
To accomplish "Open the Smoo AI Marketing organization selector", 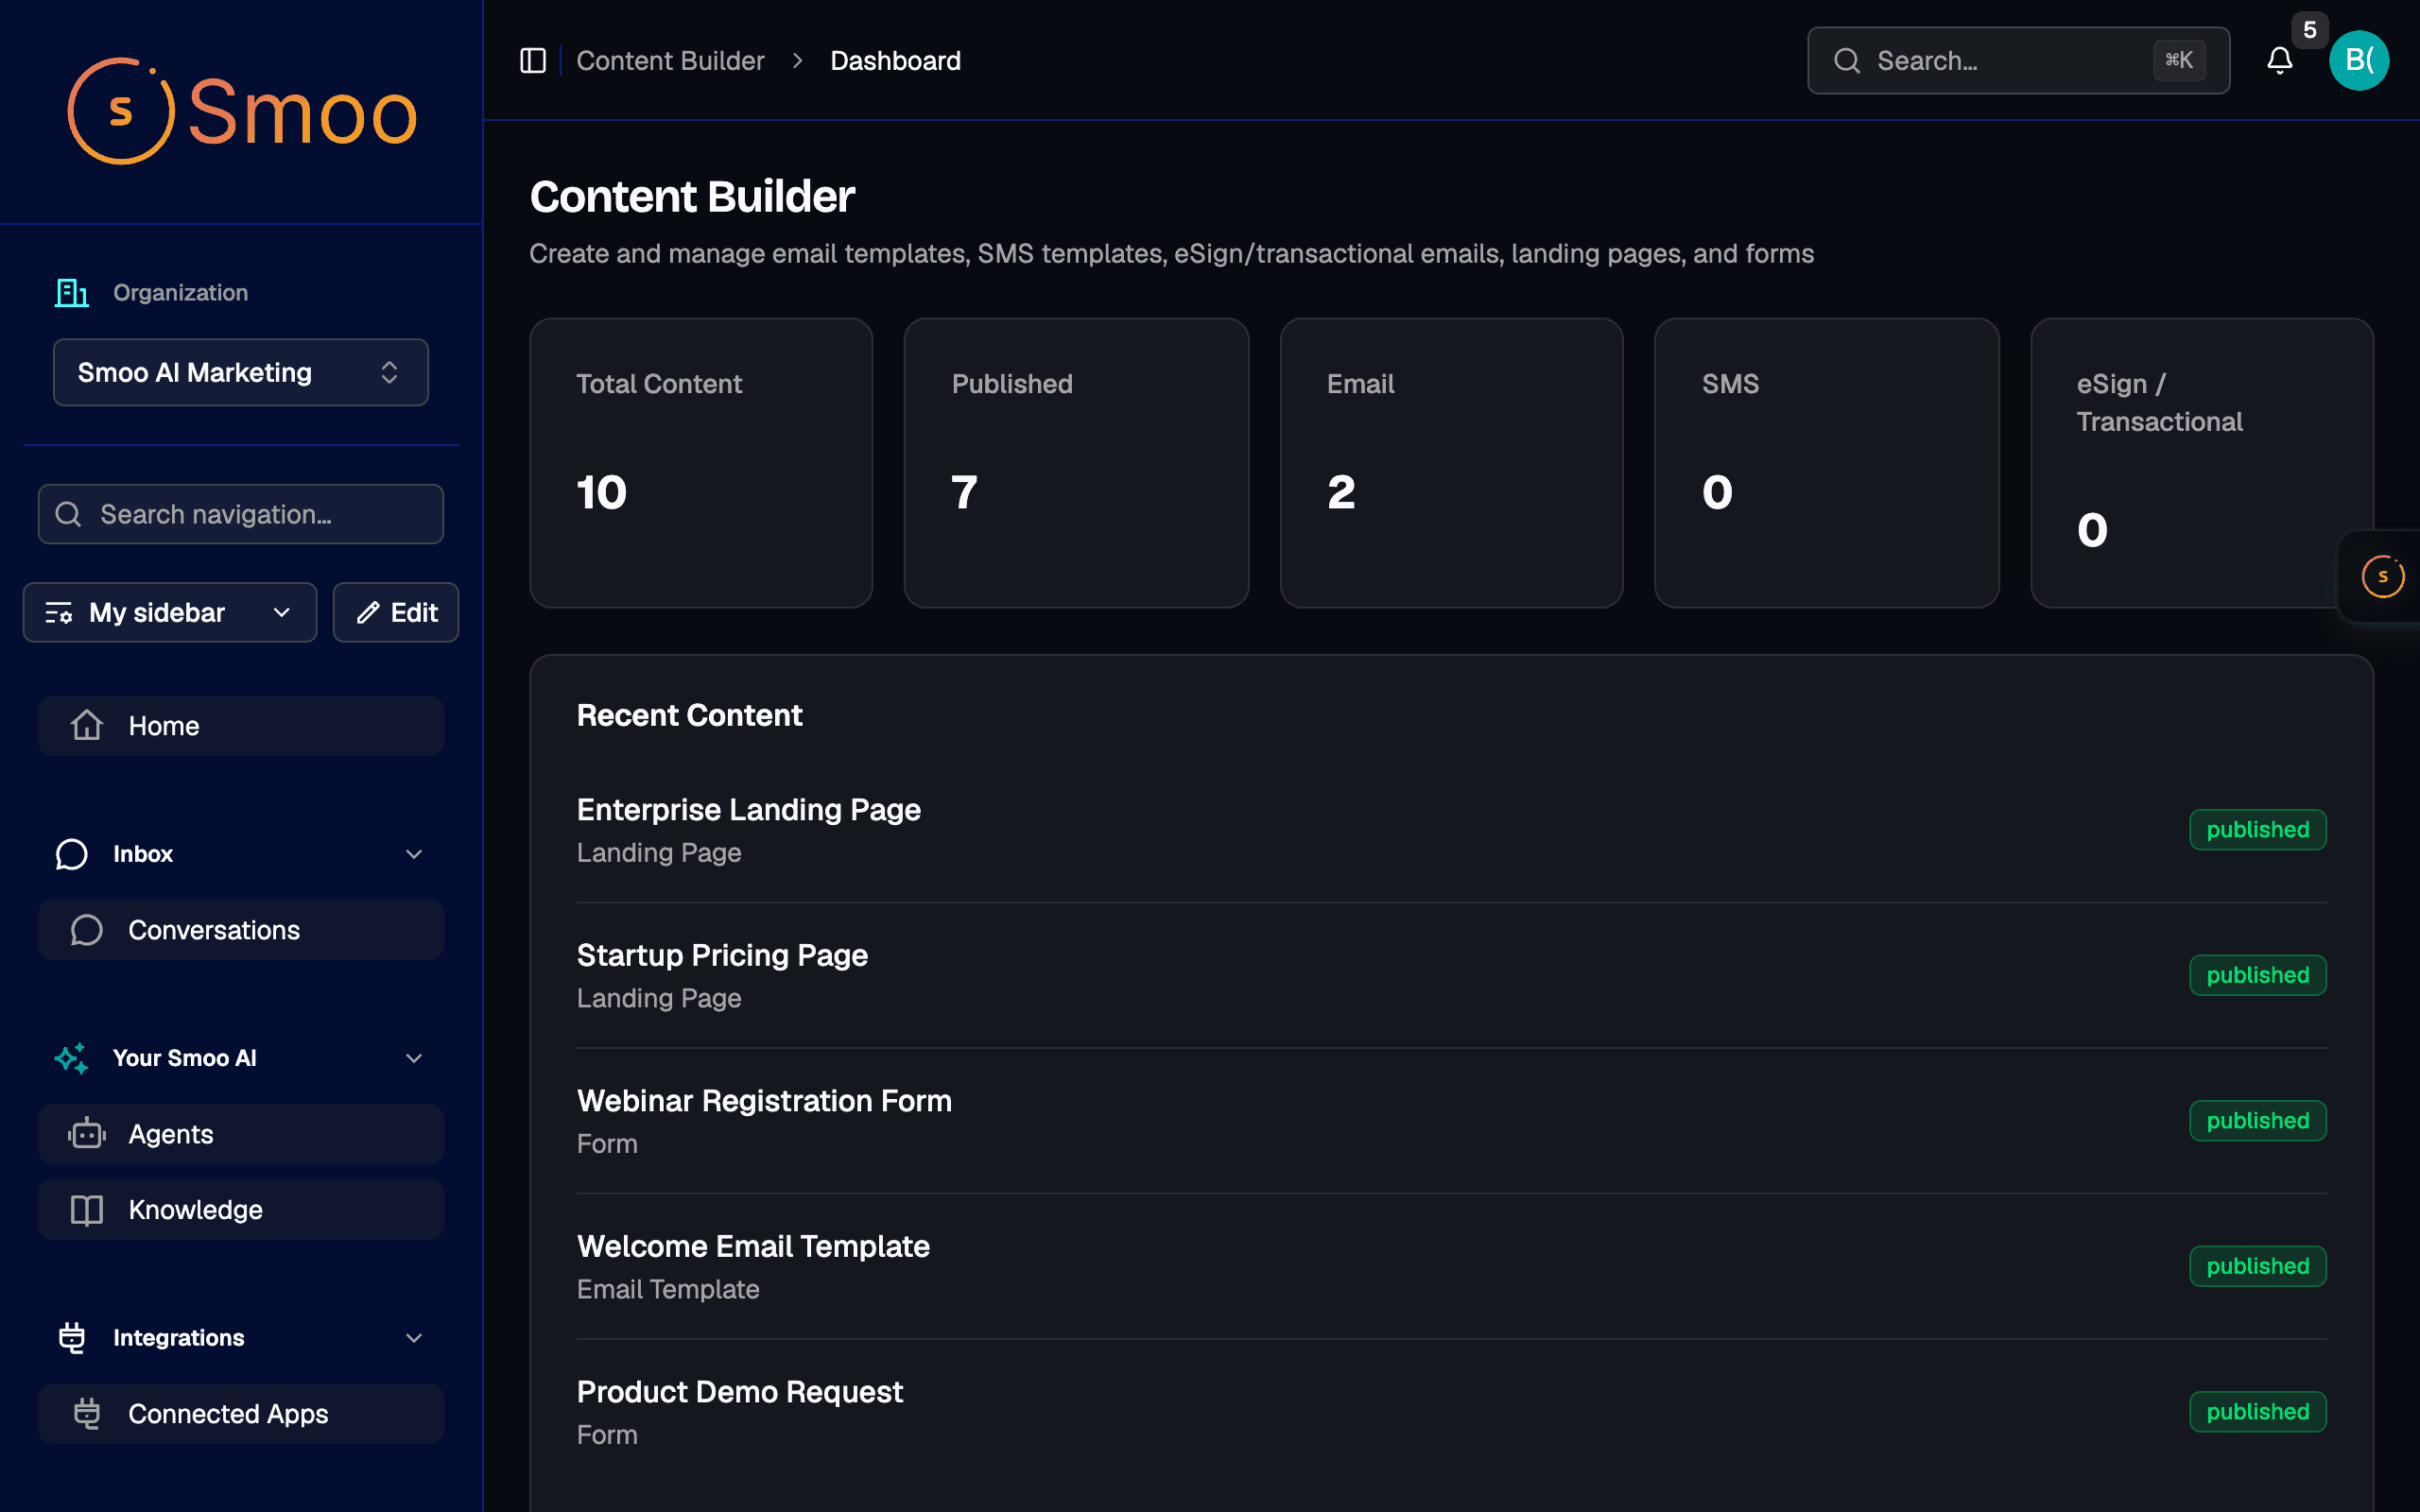I will 241,372.
